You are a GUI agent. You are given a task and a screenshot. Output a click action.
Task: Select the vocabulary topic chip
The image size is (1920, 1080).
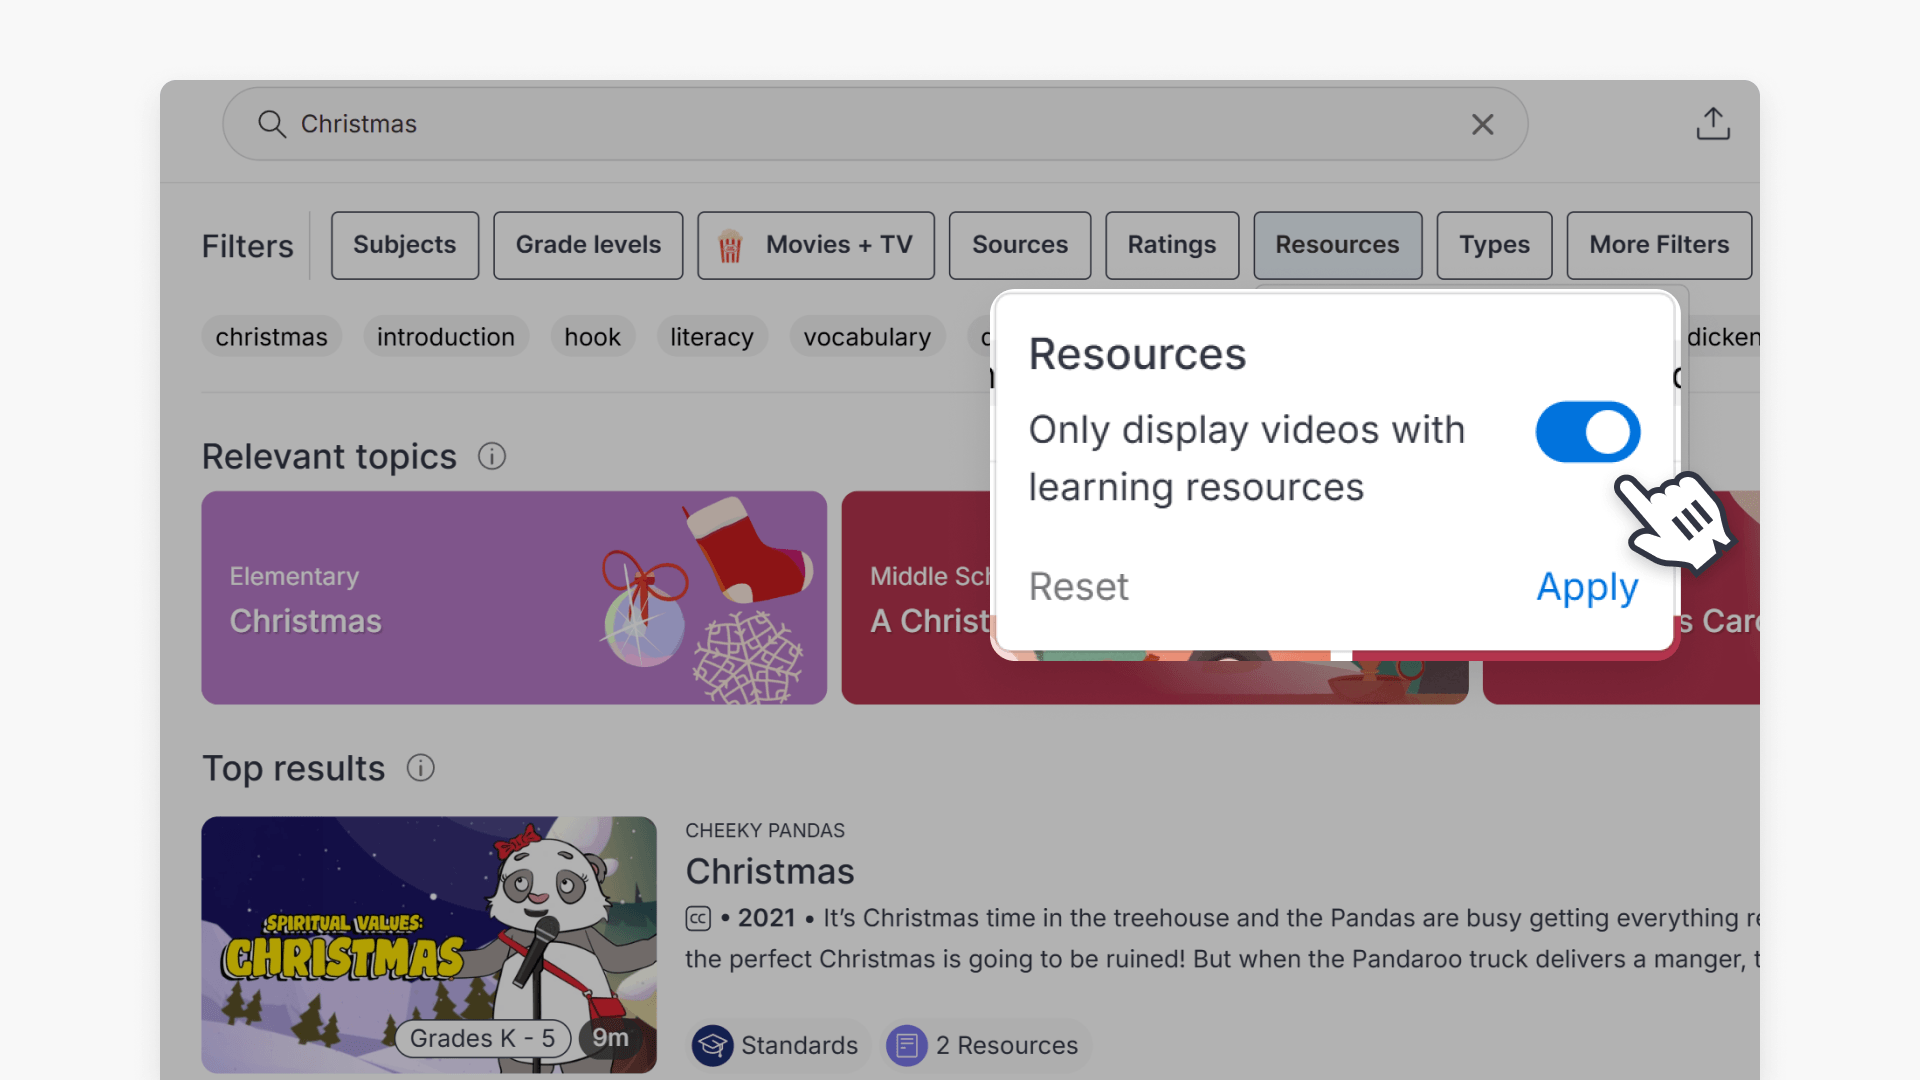coord(866,337)
